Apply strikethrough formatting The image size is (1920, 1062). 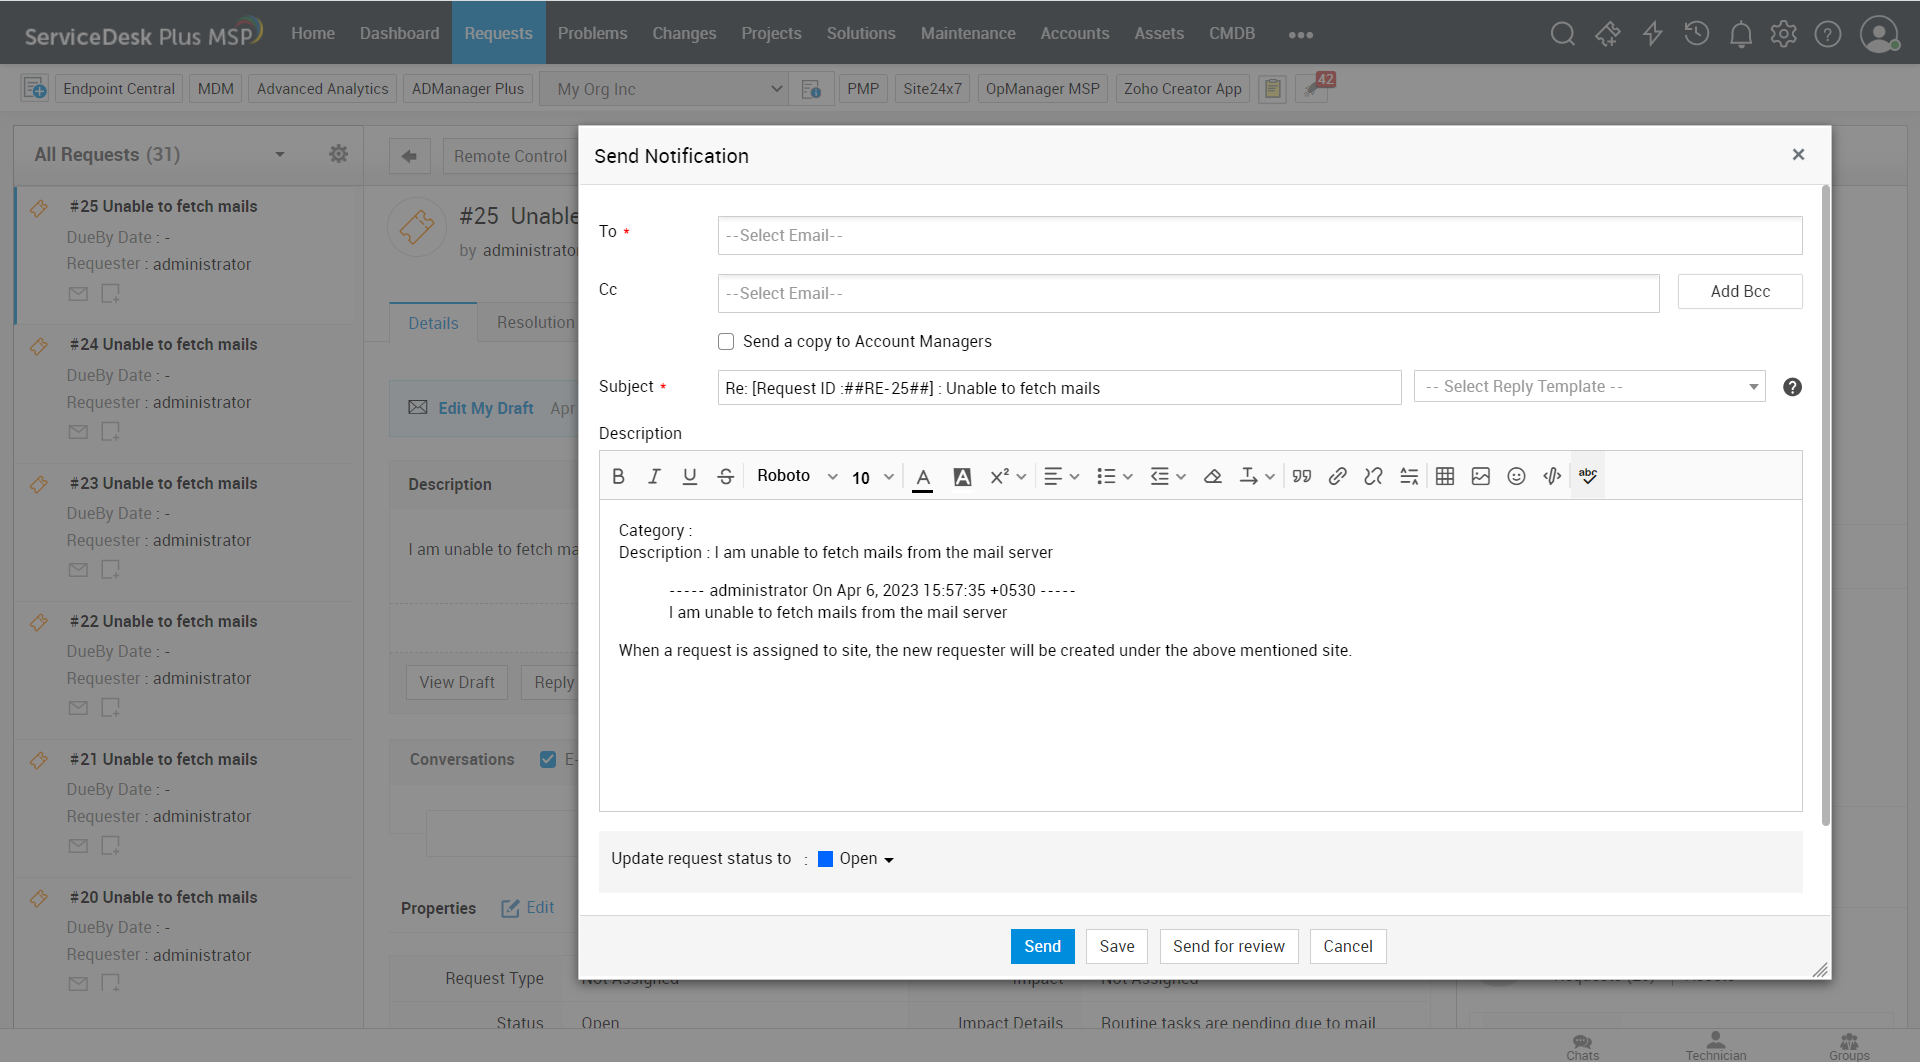pos(726,476)
